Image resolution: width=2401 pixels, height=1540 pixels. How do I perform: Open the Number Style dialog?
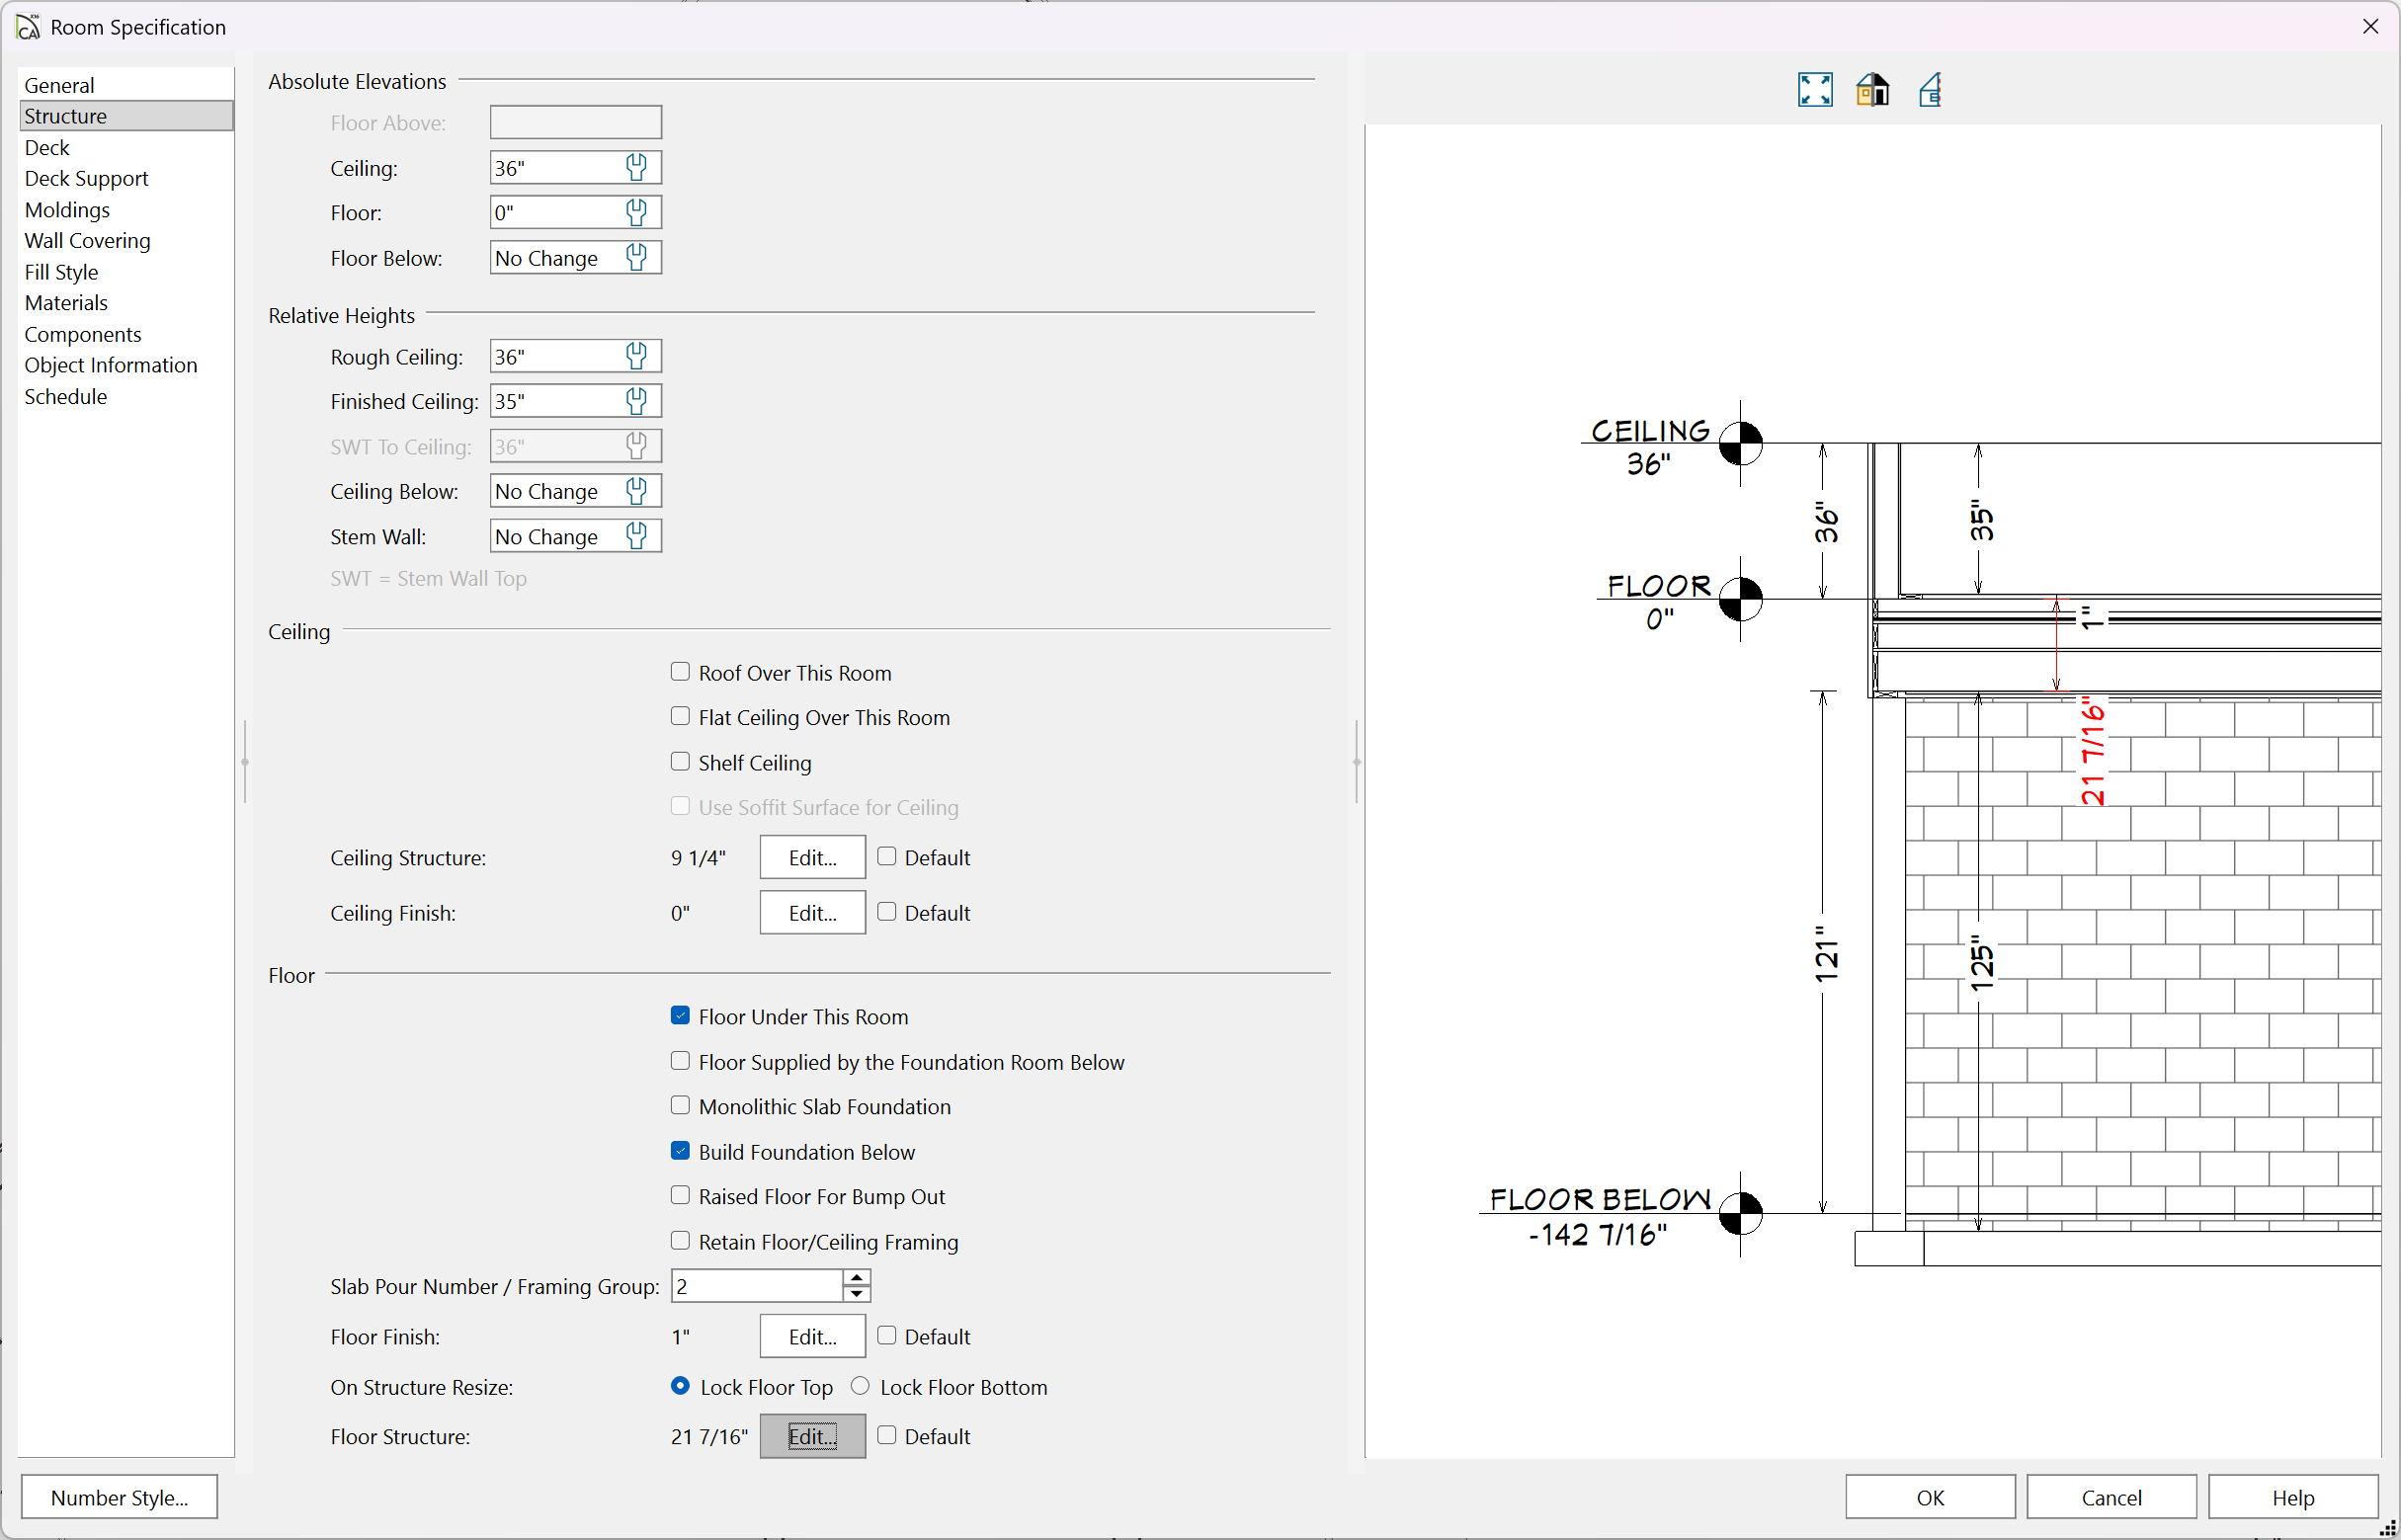click(119, 1497)
